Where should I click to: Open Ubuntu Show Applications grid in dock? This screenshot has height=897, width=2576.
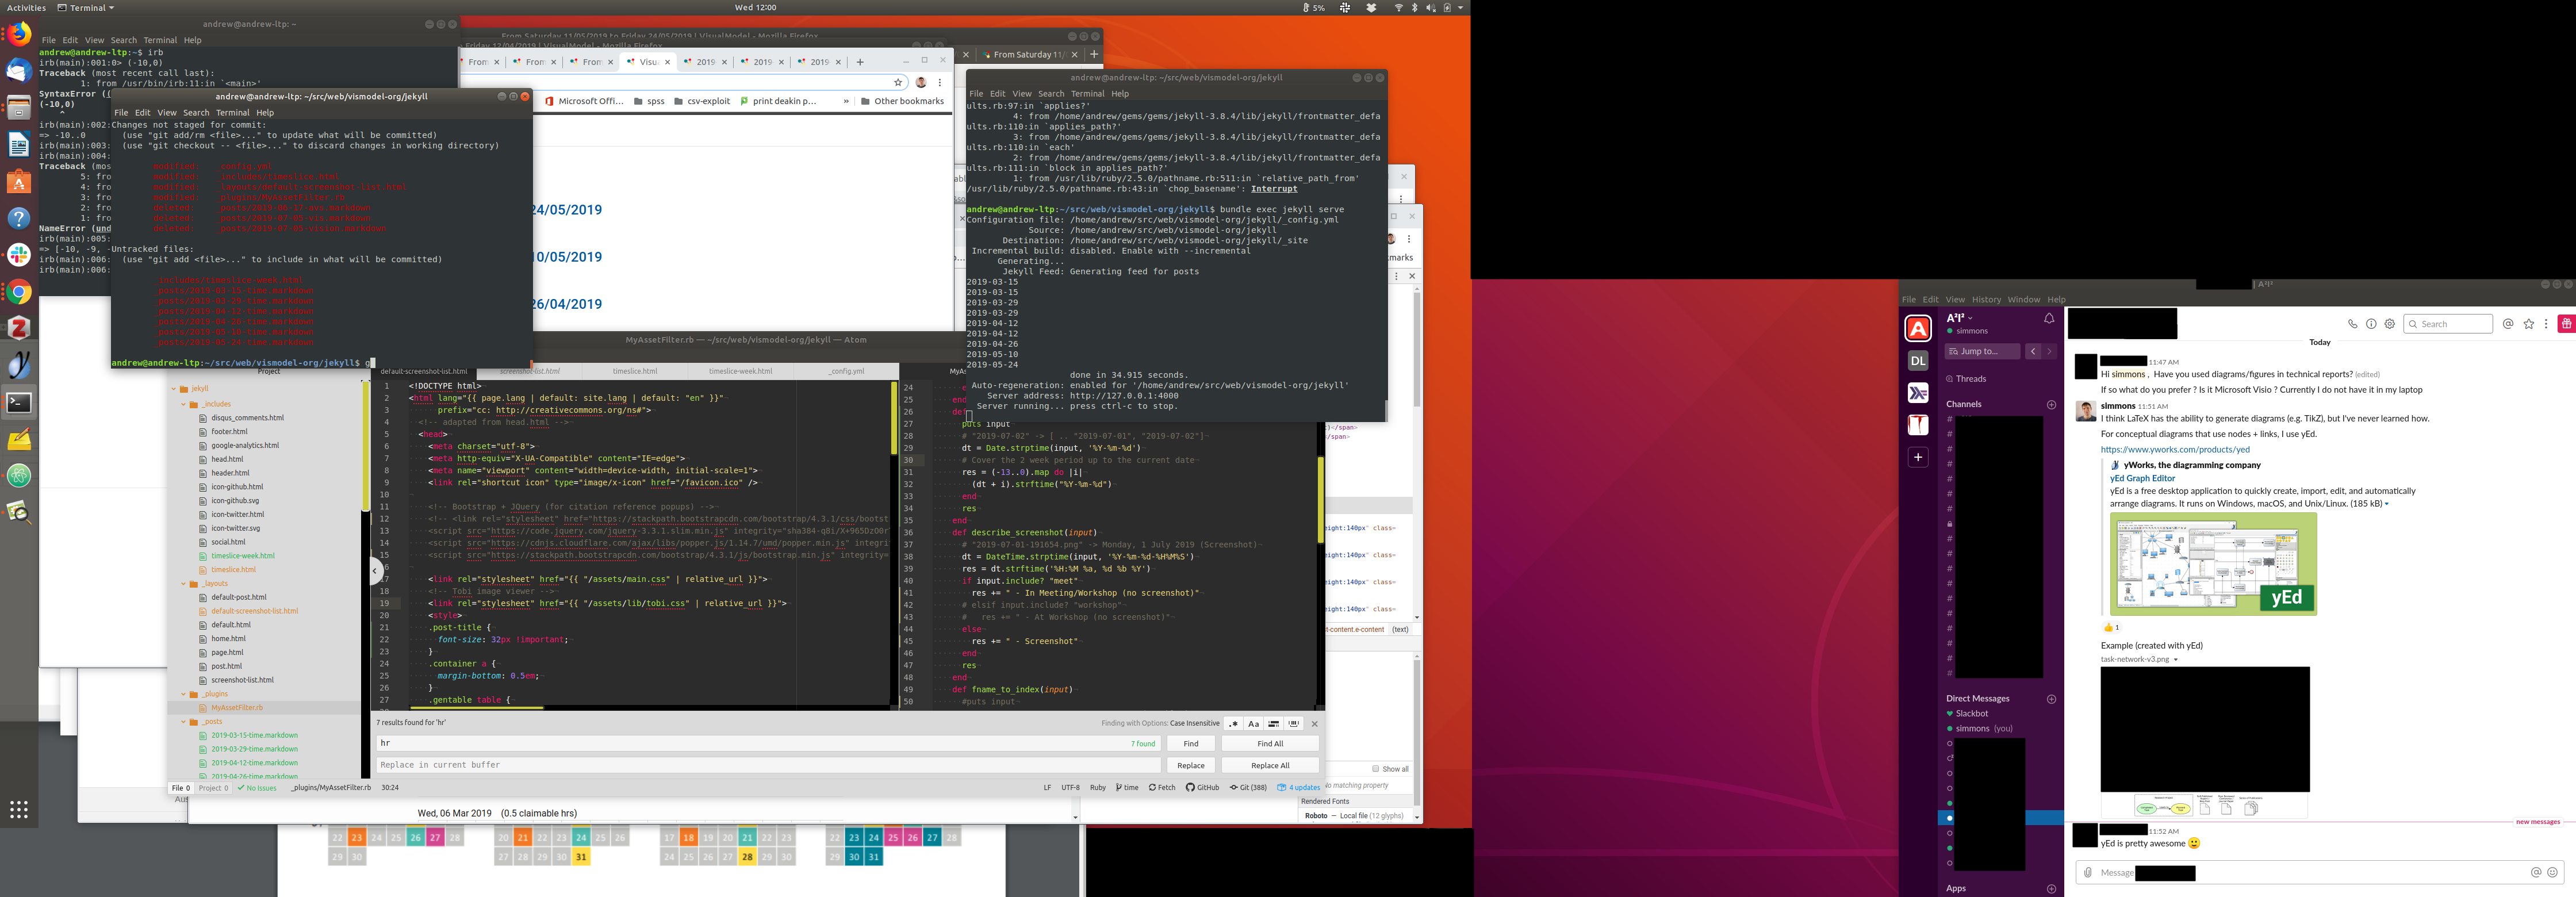(19, 810)
